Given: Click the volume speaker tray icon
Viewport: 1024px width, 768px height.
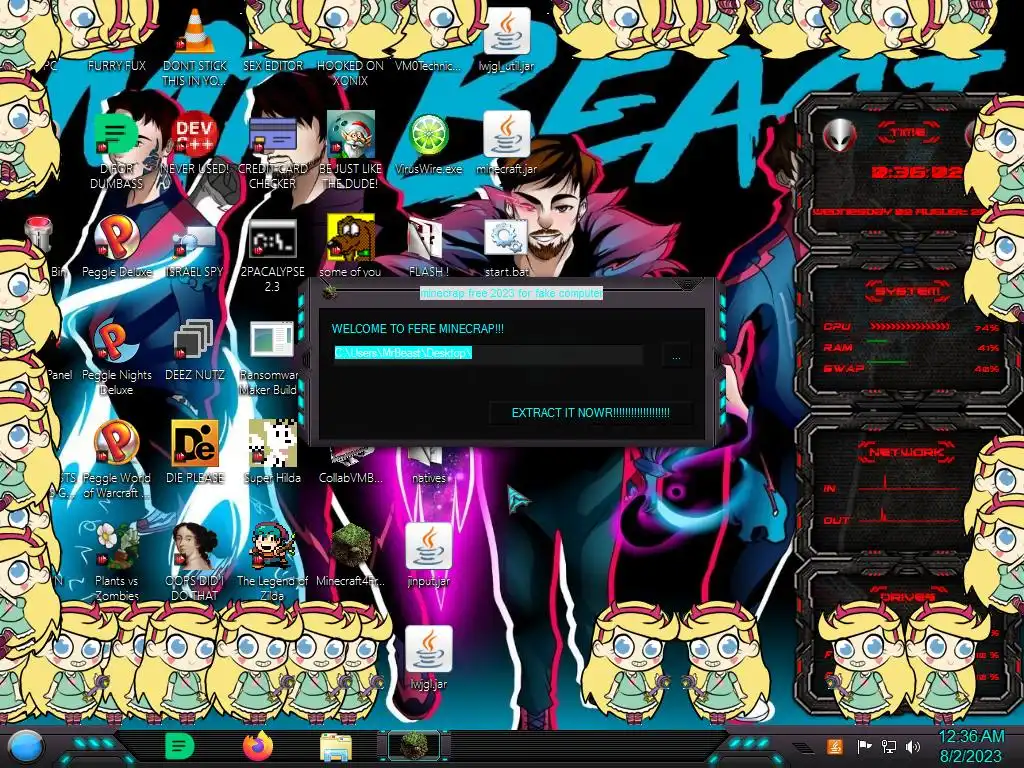Looking at the screenshot, I should click(913, 746).
